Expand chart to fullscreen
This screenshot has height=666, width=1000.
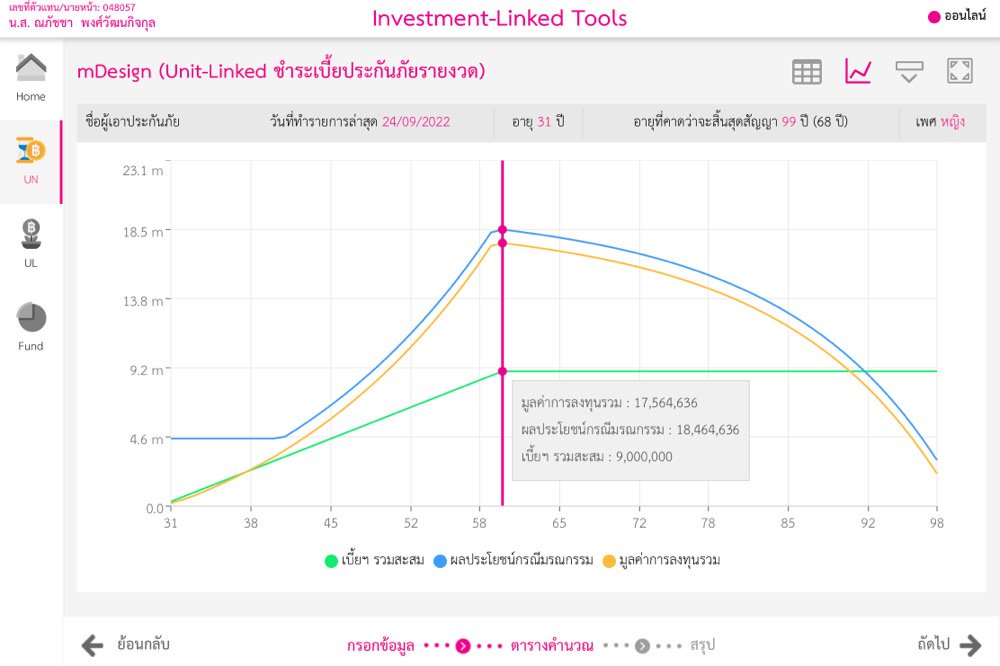tap(960, 71)
